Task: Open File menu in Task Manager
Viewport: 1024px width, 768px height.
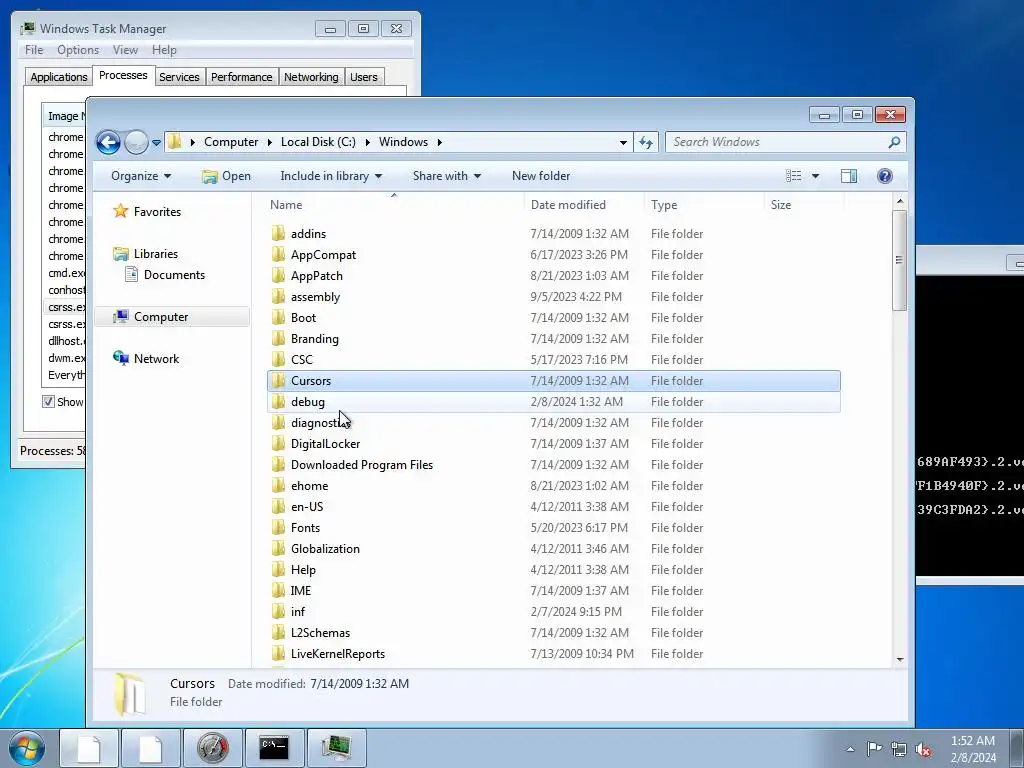Action: (34, 50)
